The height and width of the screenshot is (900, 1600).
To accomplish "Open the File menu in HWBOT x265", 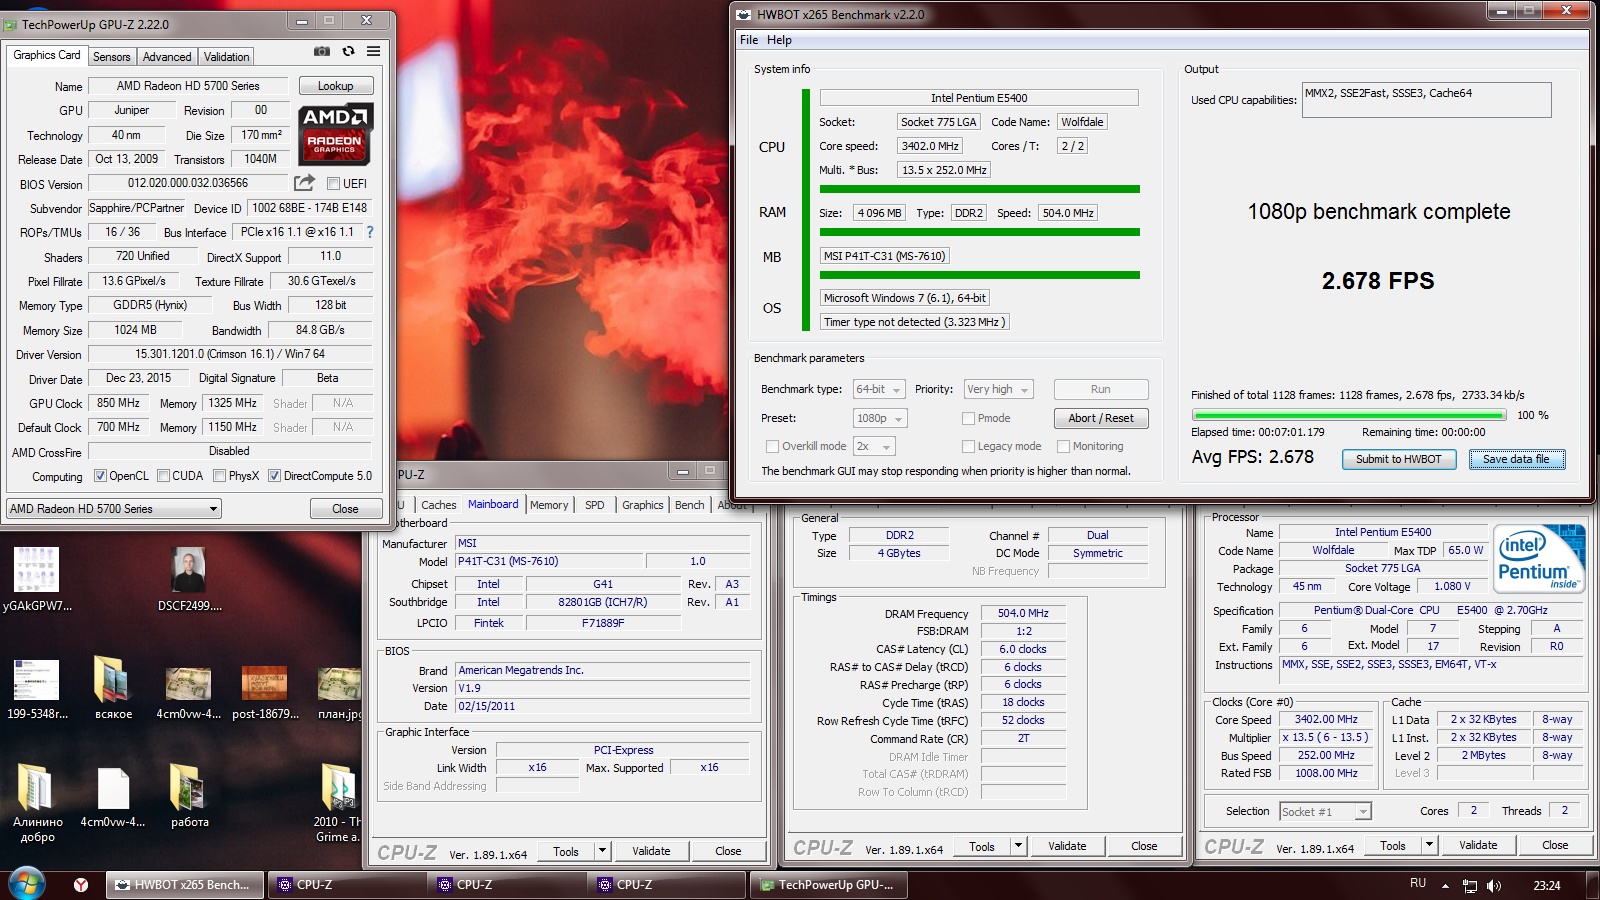I will [749, 40].
